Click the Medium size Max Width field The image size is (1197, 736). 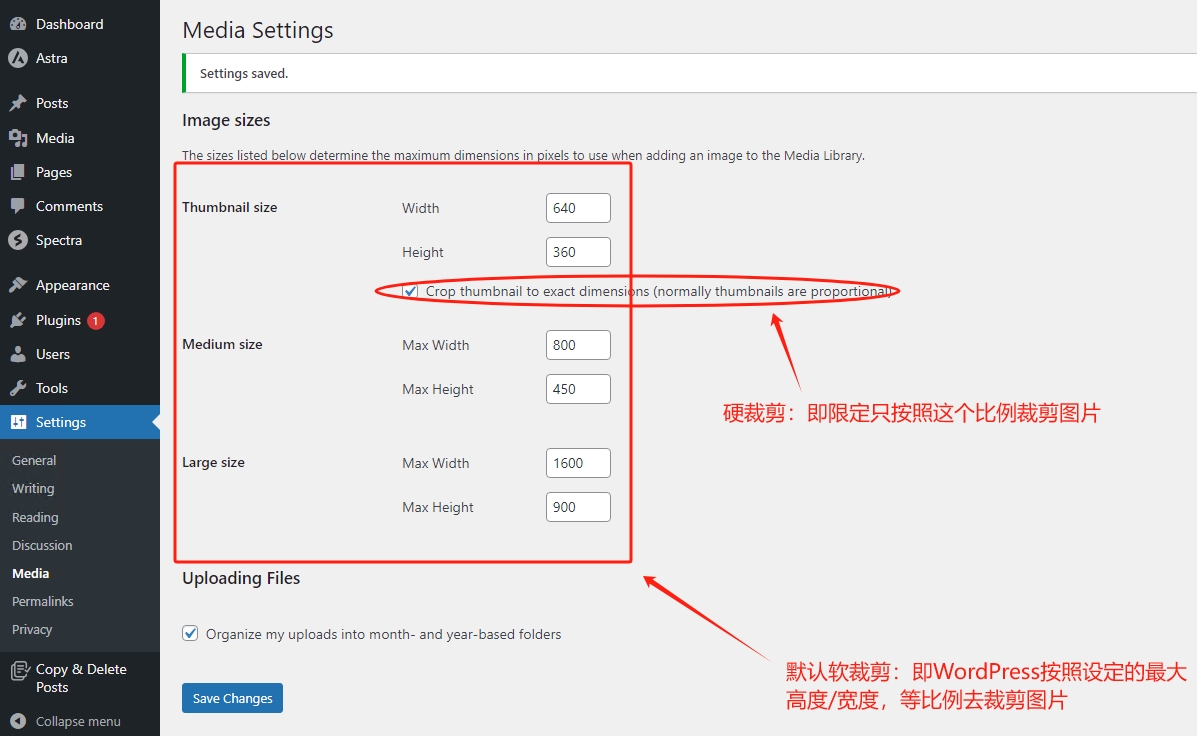coord(578,345)
